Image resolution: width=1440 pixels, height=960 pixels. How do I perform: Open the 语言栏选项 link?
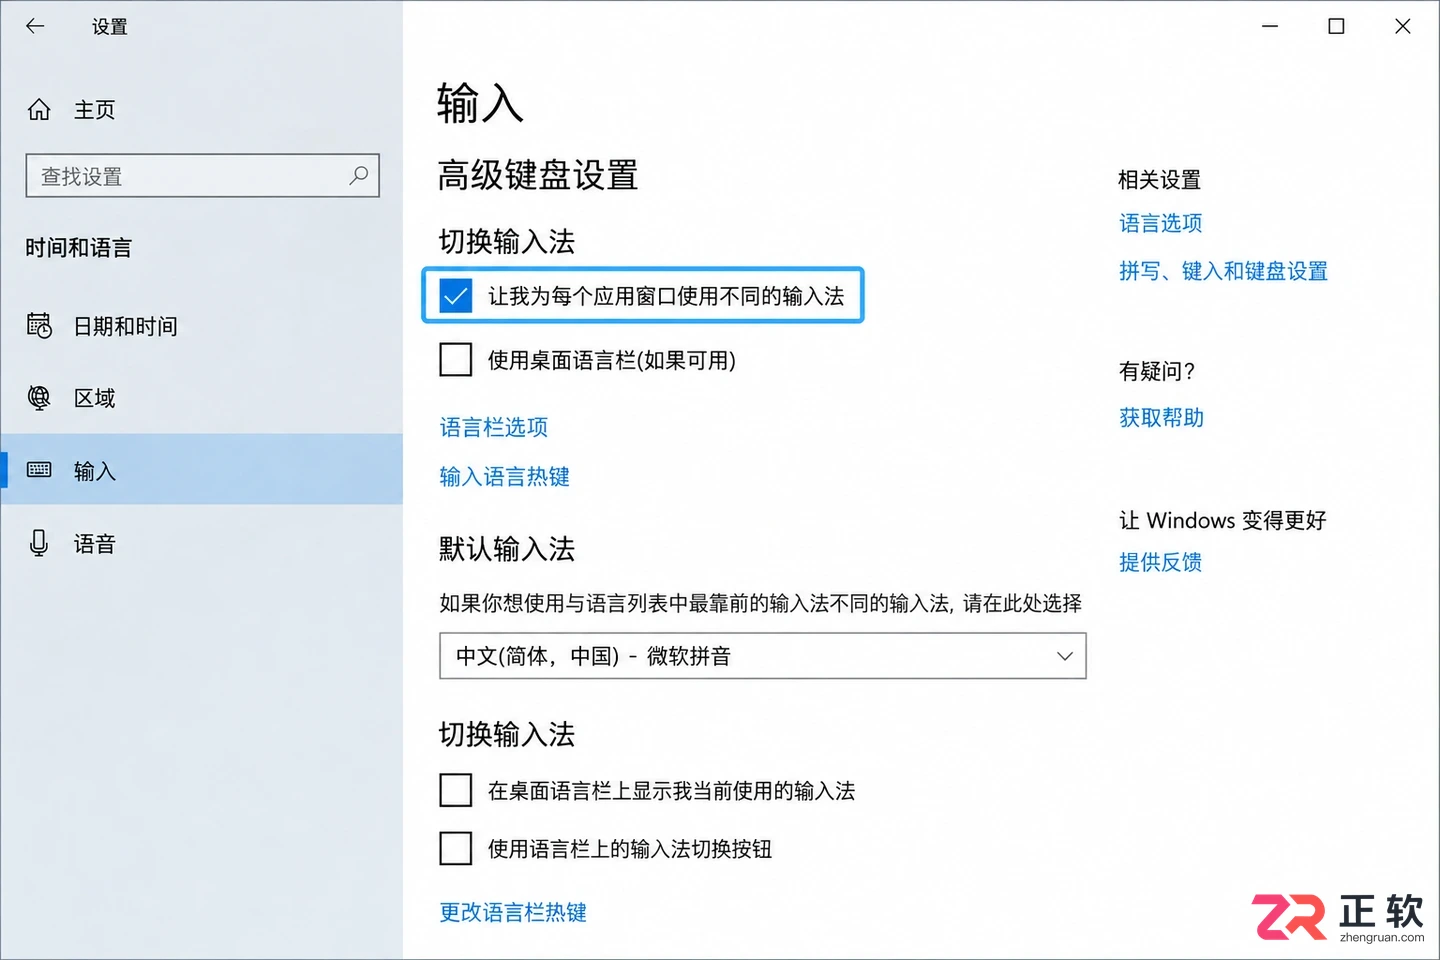494,427
